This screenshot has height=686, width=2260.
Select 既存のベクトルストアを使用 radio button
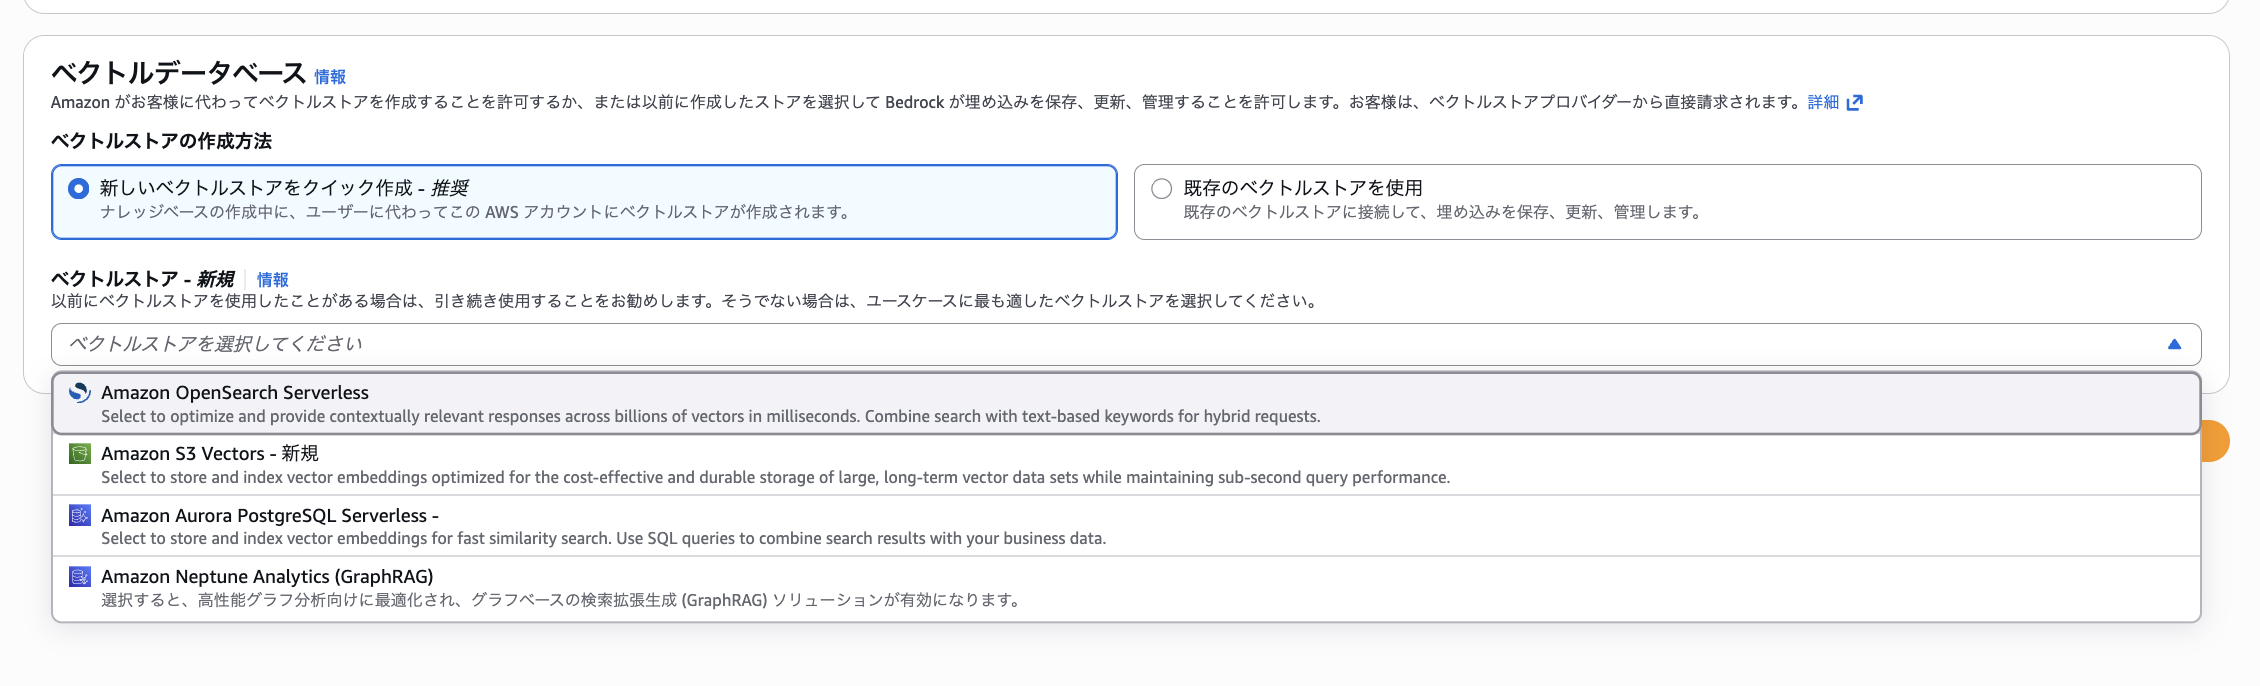click(1161, 189)
